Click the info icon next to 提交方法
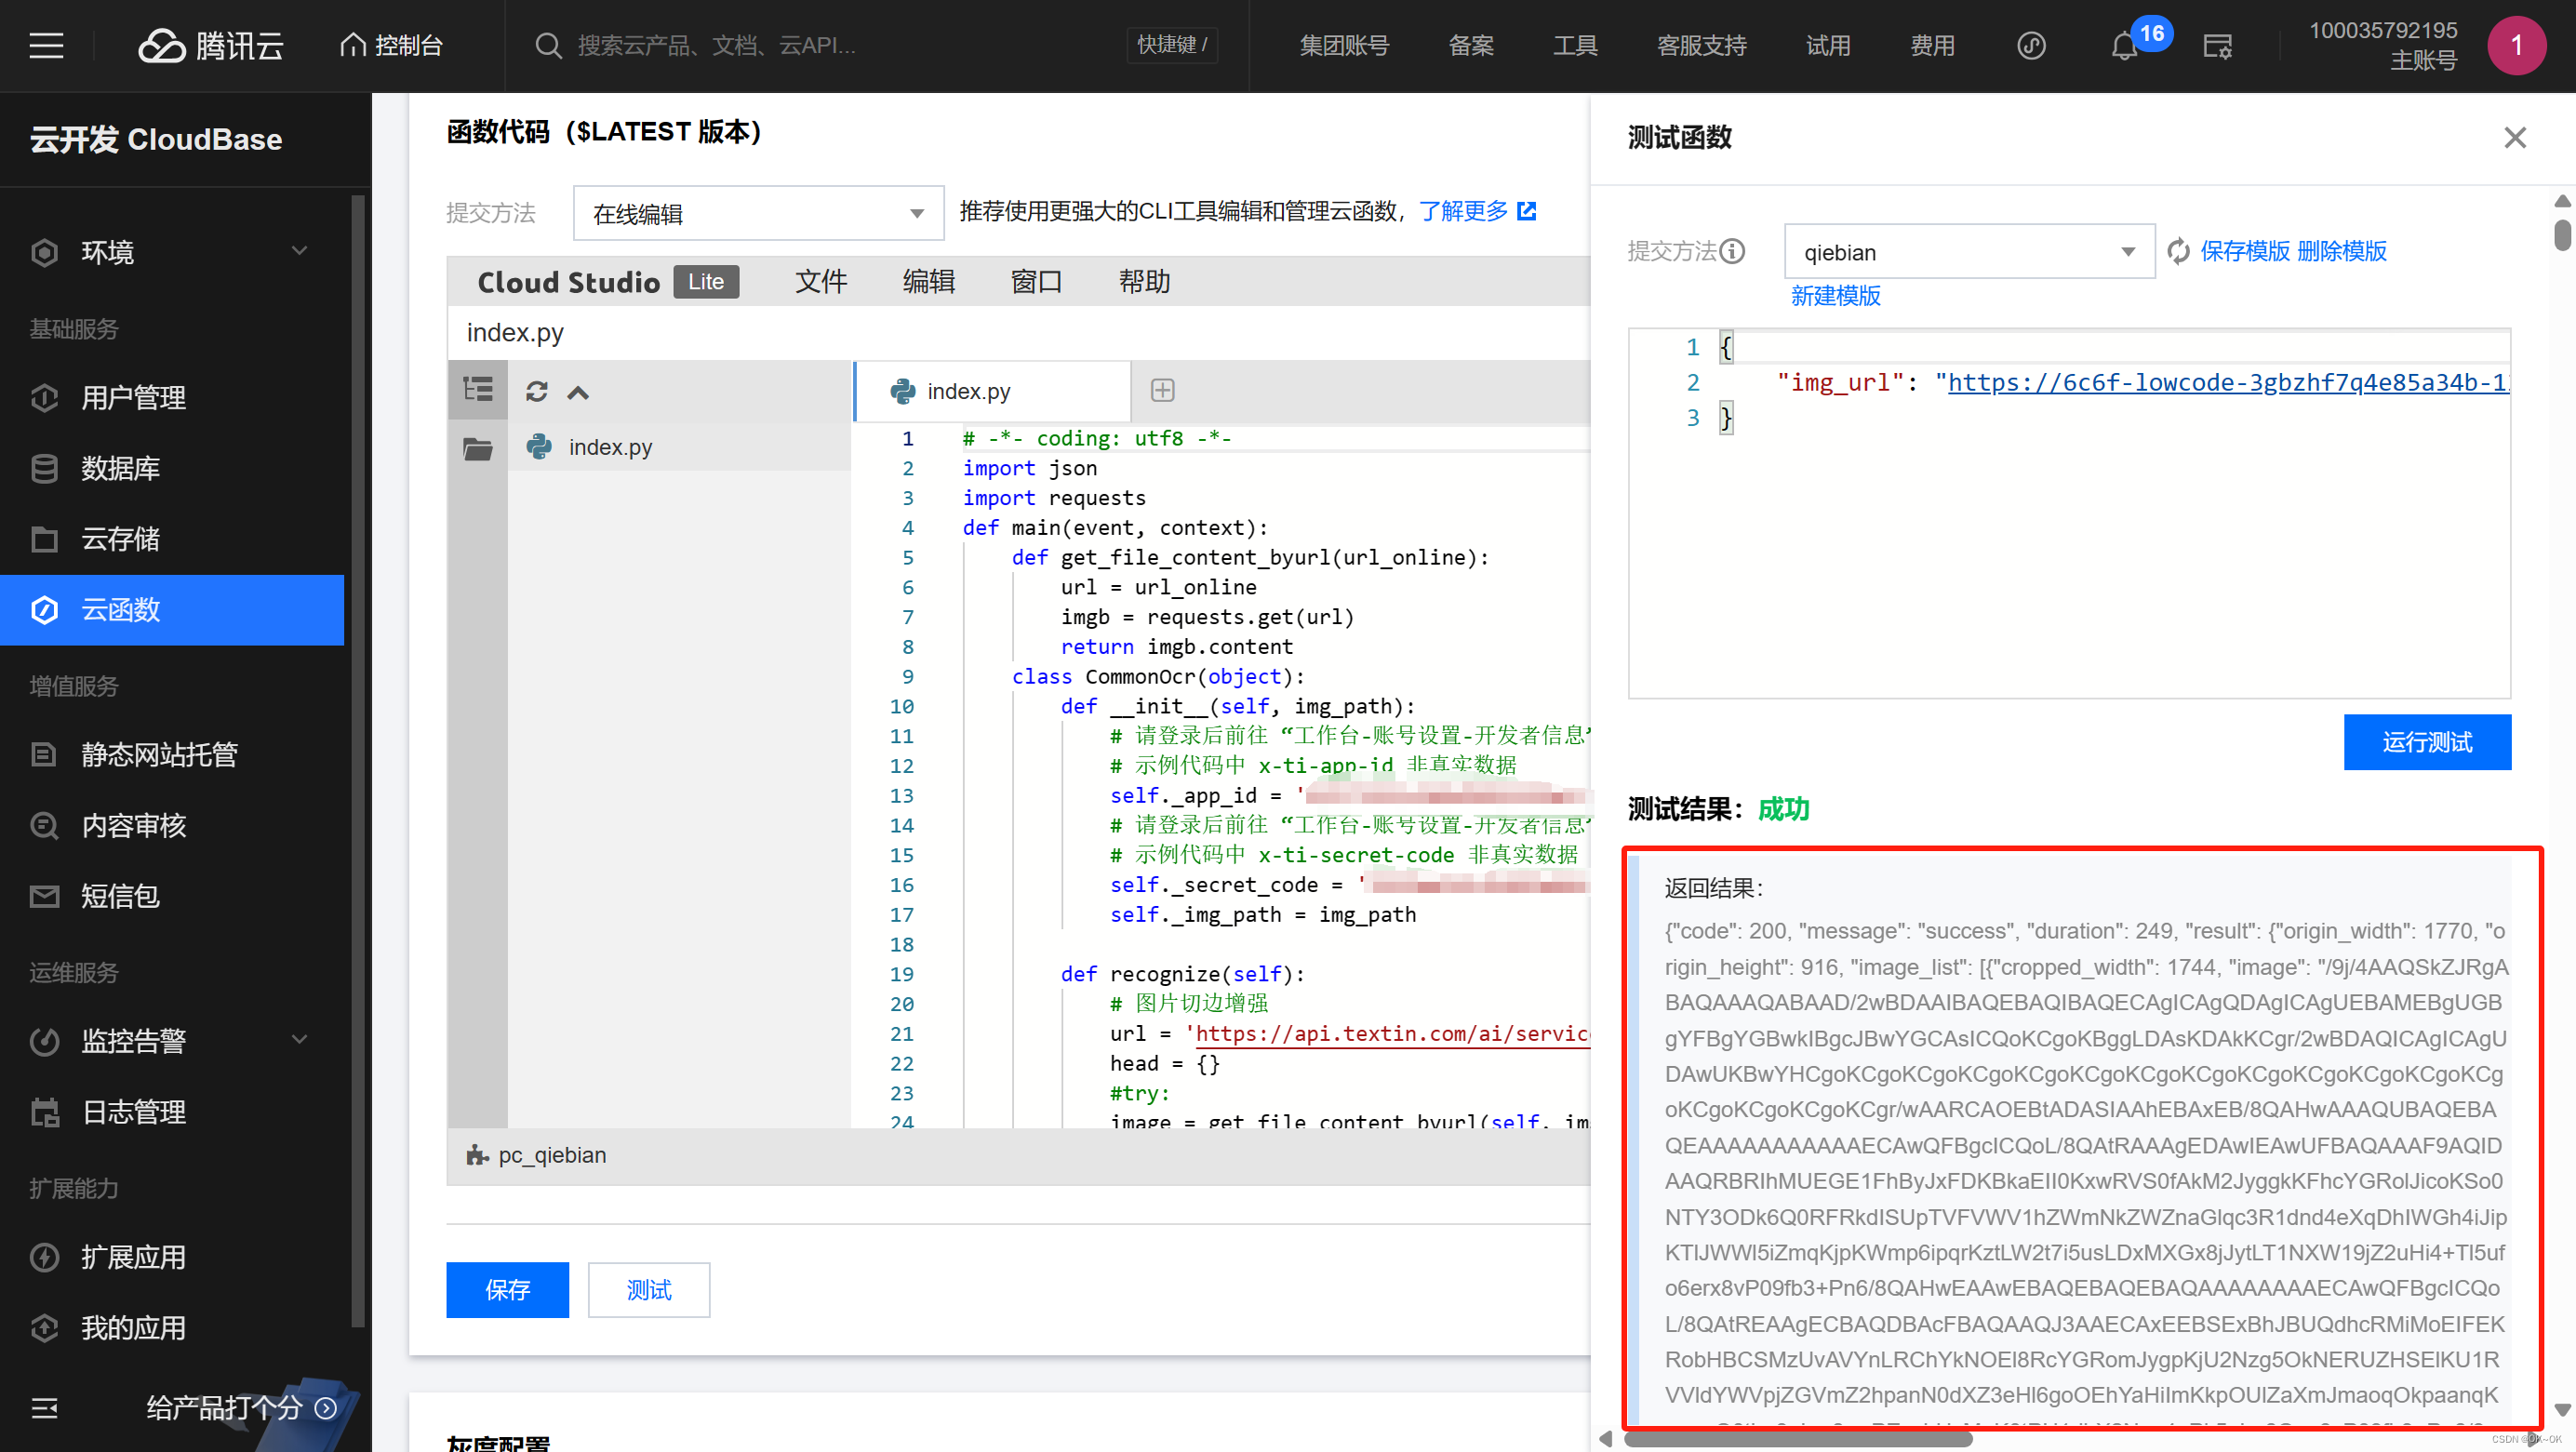 pyautogui.click(x=1734, y=251)
